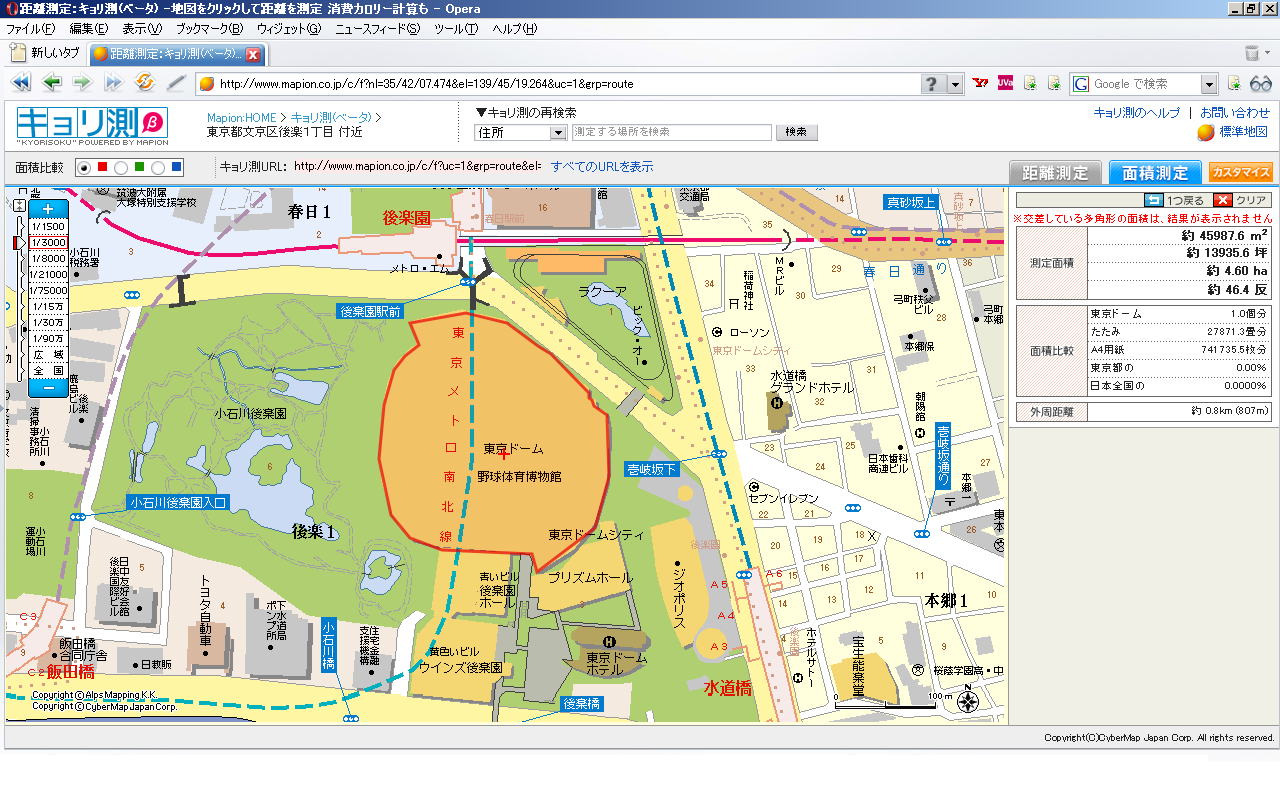Screen dimensions: 1280x800
Task: Switch to the 新しいタブ tab
Action: pos(46,53)
